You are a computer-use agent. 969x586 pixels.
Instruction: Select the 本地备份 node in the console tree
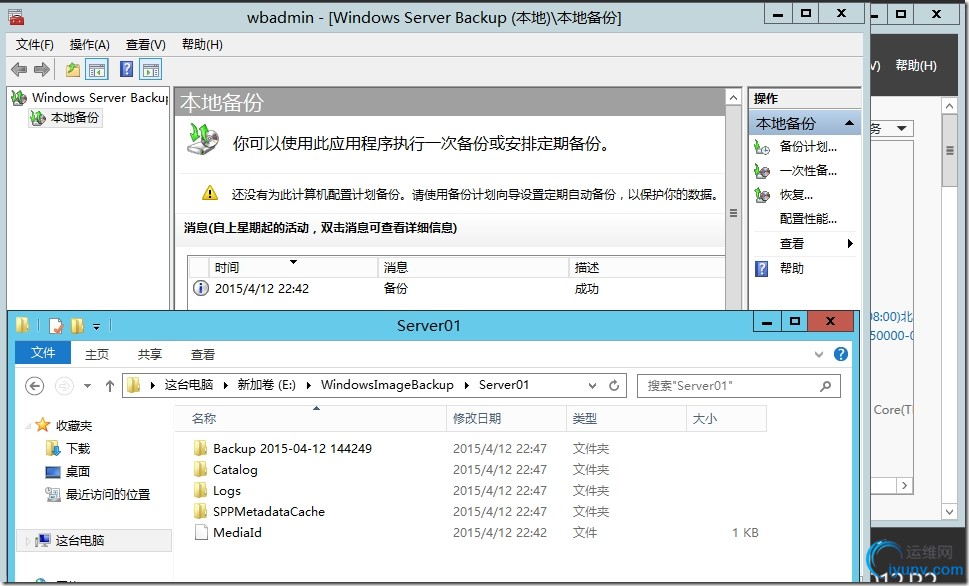pos(66,118)
